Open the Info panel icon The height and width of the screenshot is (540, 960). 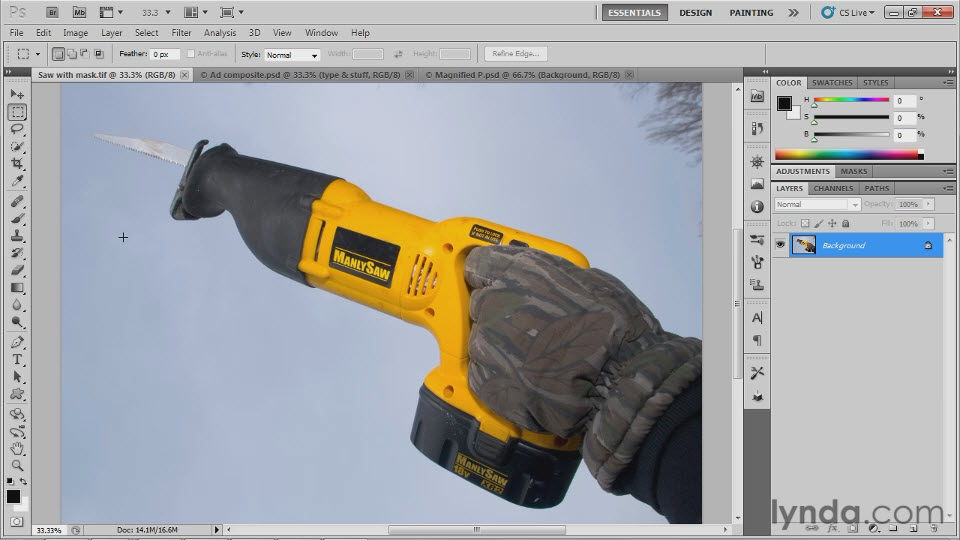pos(757,207)
